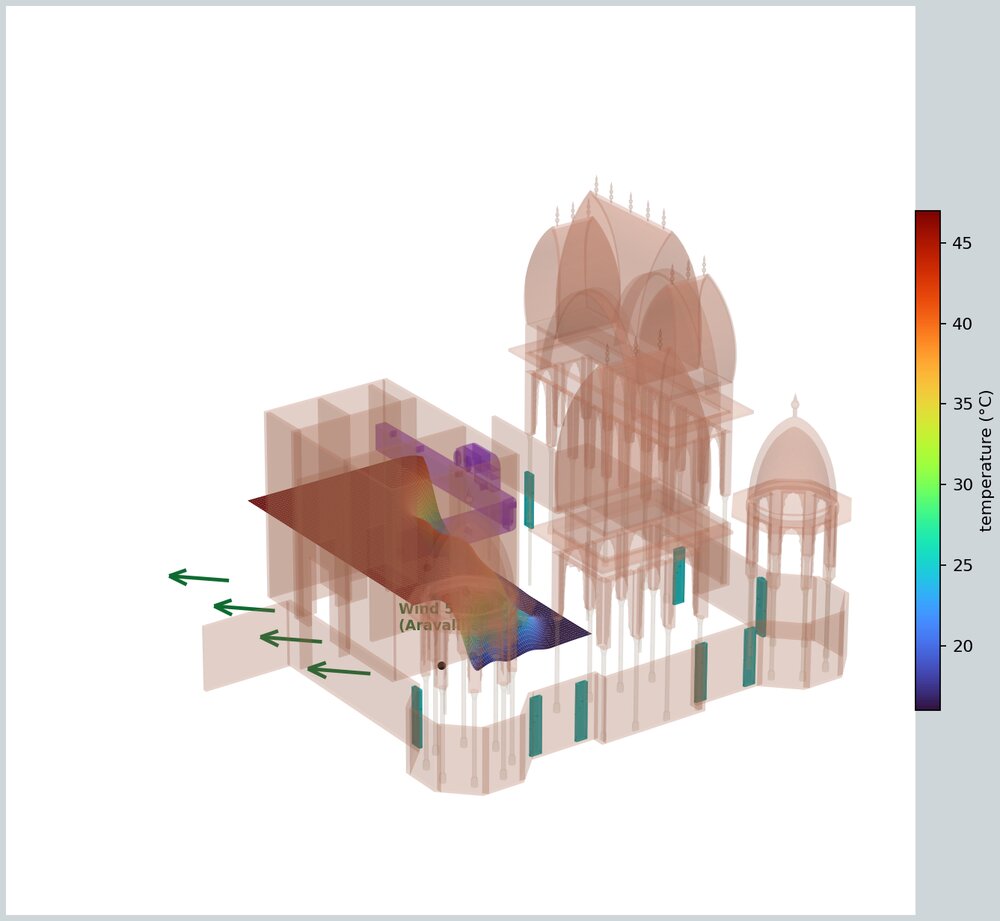Screen dimensions: 1000x921
Task: Select the "35" colorbar tick label
Action: pyautogui.click(x=962, y=404)
